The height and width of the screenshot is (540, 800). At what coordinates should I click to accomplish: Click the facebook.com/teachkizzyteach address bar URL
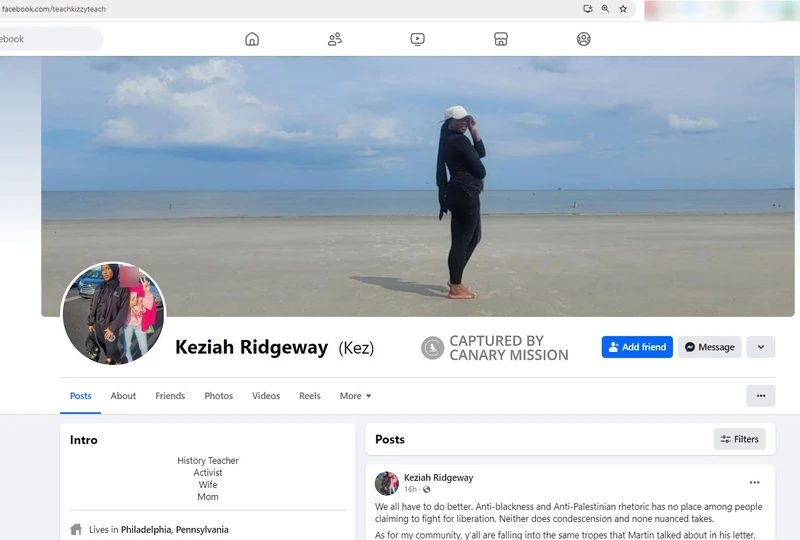[54, 9]
